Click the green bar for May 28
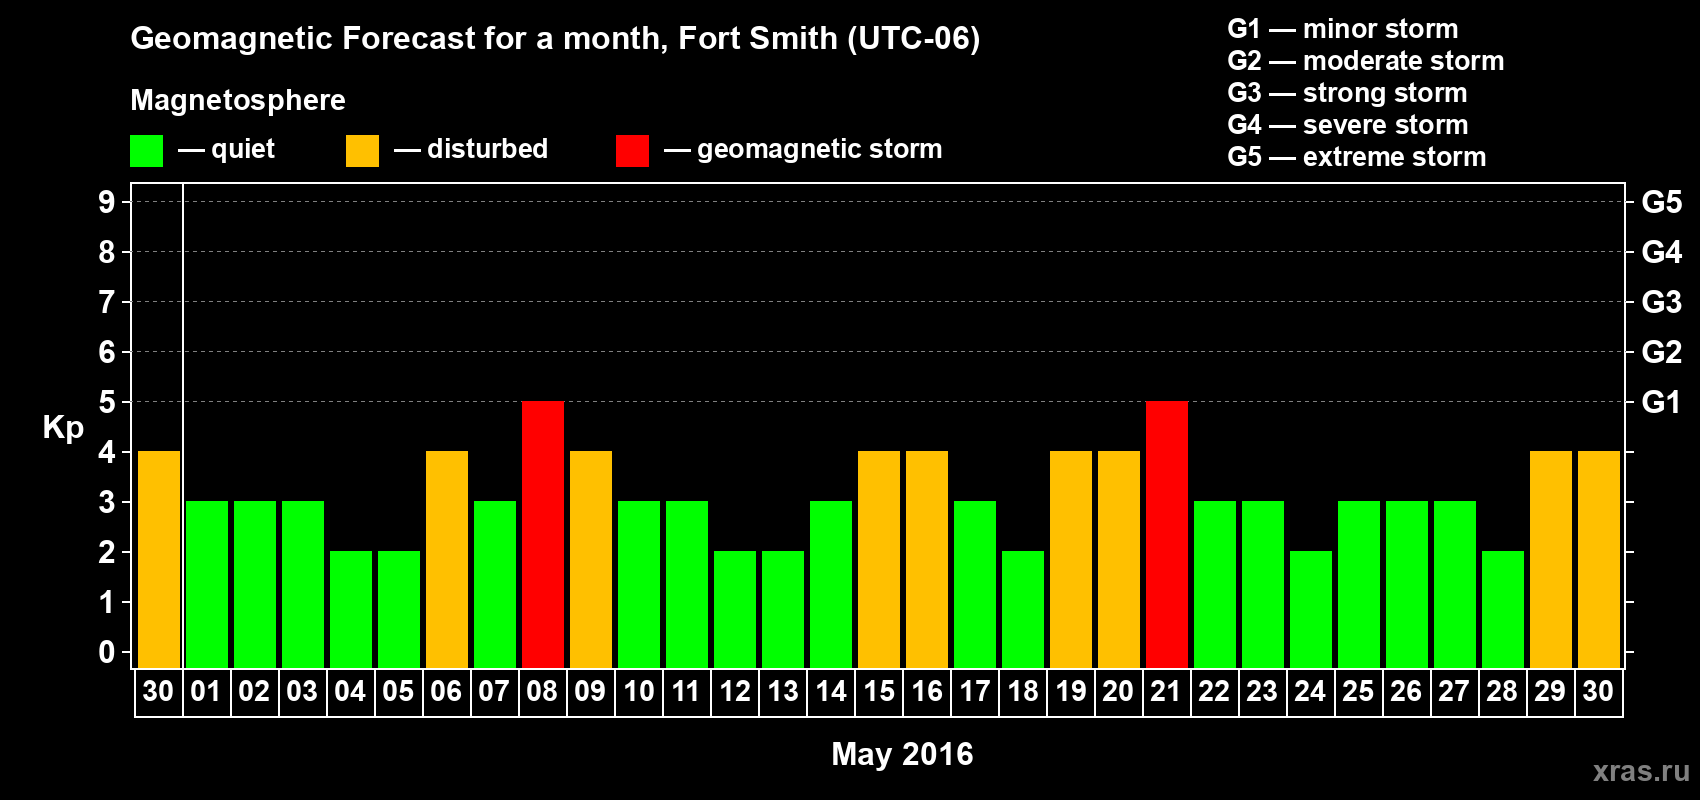 pyautogui.click(x=1503, y=610)
